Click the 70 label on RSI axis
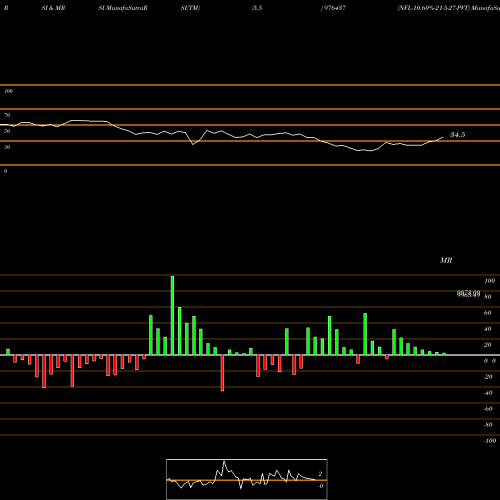This screenshot has height=500, width=500. (7, 115)
